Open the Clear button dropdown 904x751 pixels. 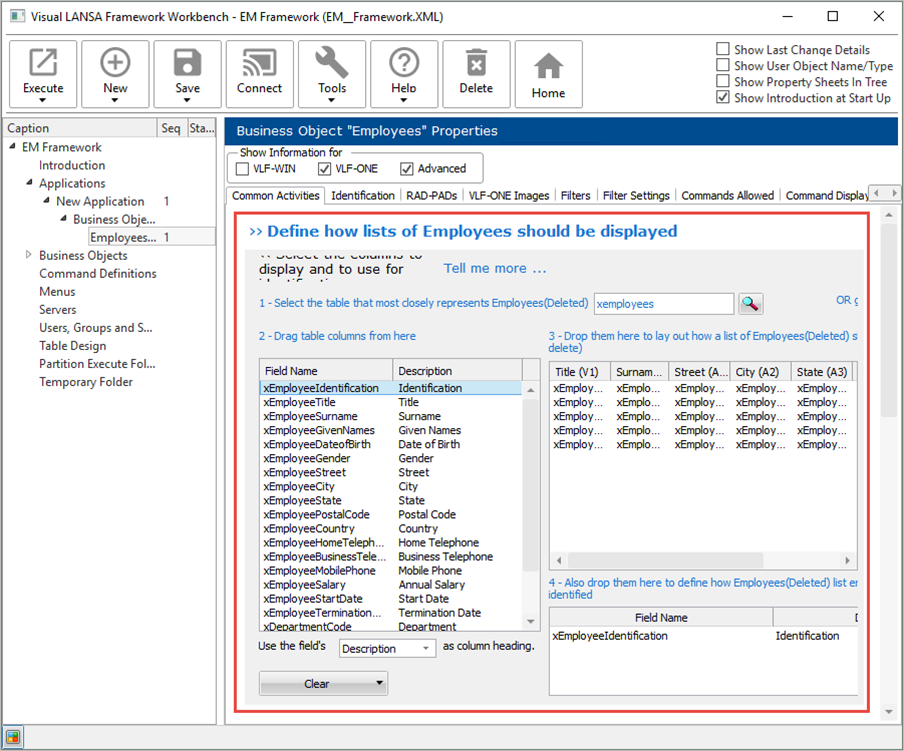380,684
